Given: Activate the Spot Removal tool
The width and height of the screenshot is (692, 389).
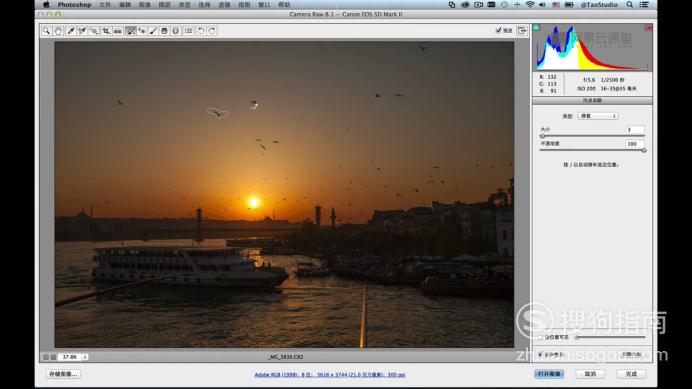Looking at the screenshot, I should pyautogui.click(x=131, y=31).
